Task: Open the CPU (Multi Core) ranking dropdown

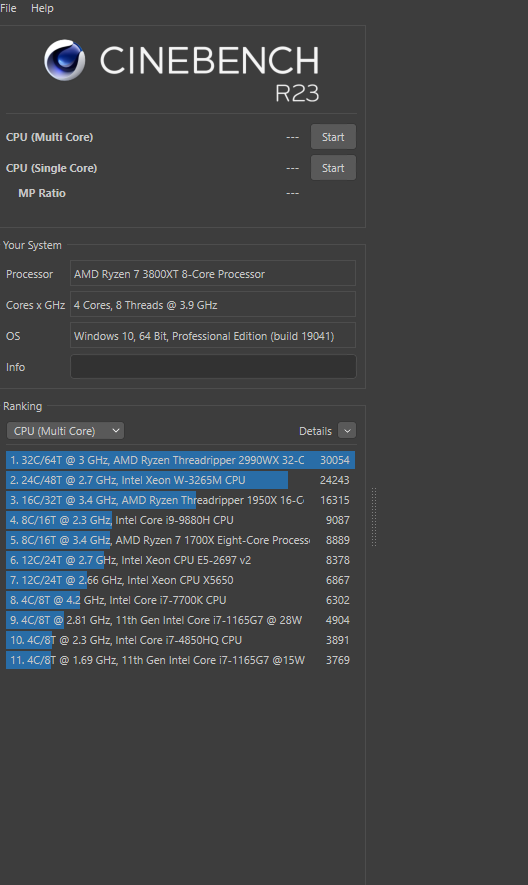Action: [x=66, y=431]
